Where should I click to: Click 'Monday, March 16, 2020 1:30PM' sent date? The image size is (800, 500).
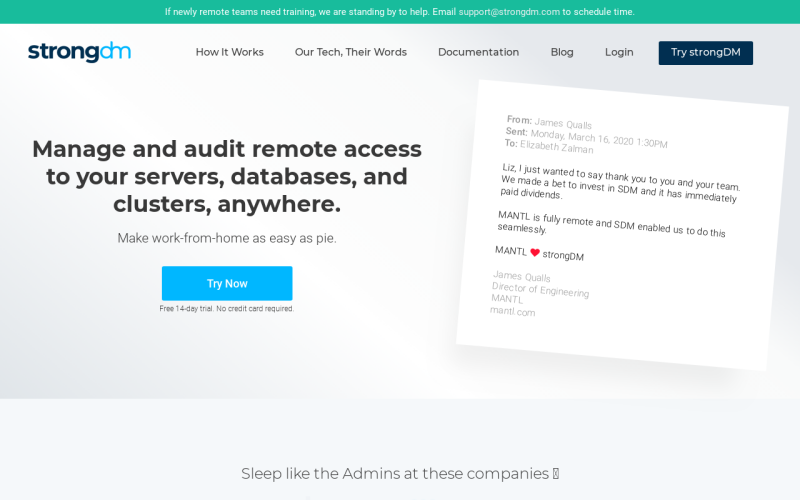coord(598,139)
